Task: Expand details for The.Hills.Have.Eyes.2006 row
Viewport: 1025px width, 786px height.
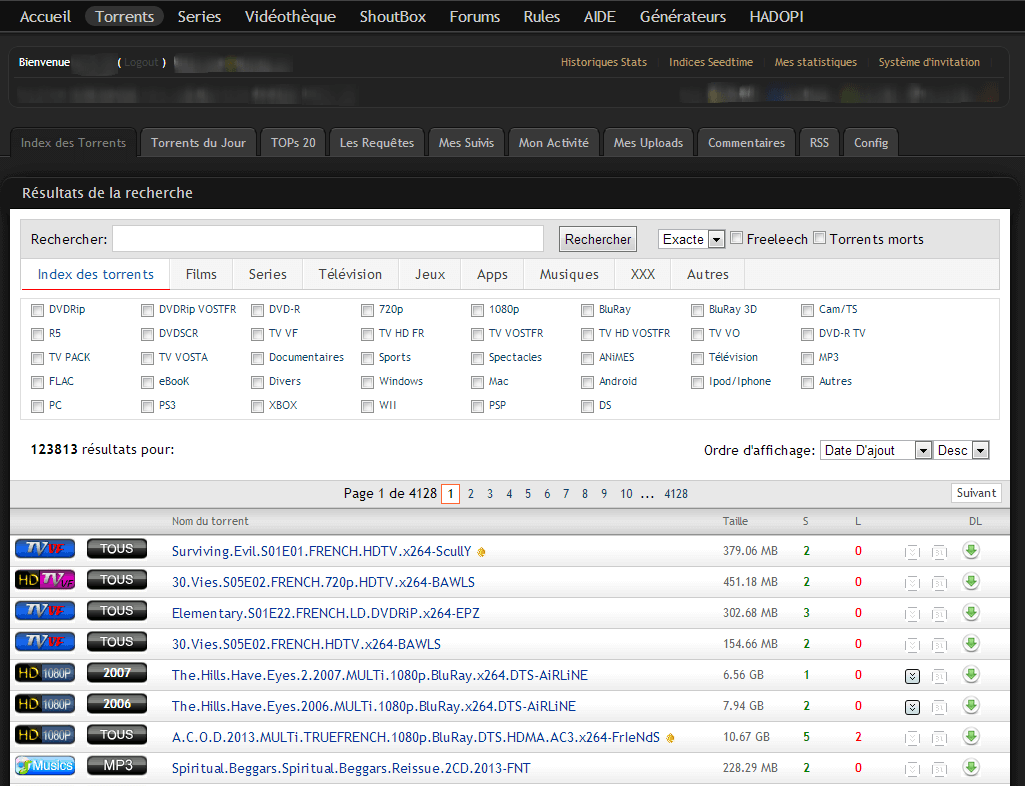Action: (x=913, y=707)
